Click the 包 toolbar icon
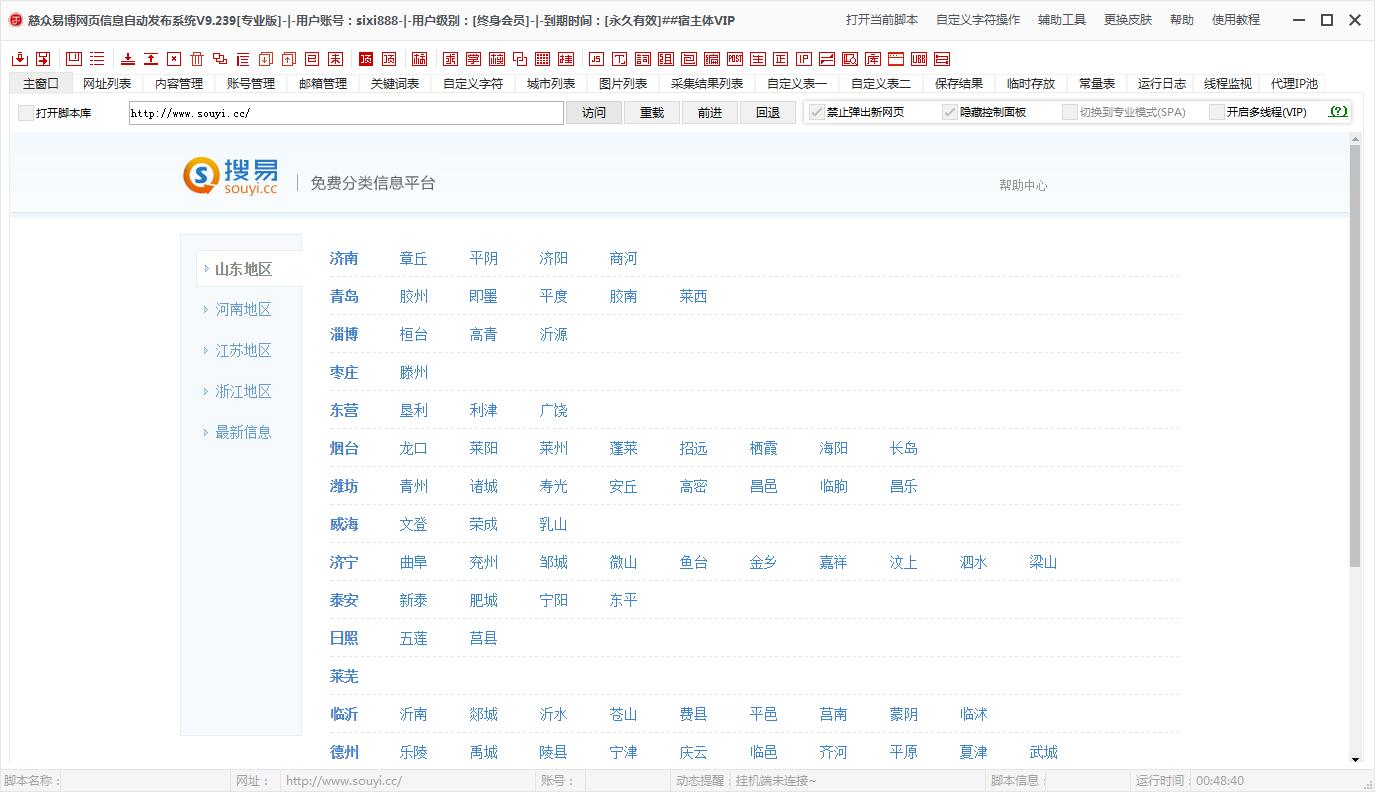The image size is (1375, 792). pyautogui.click(x=688, y=59)
